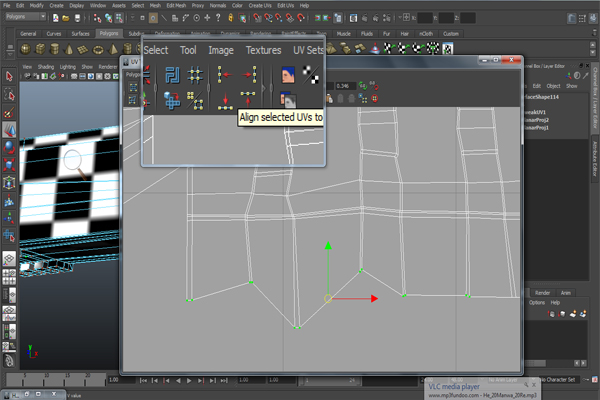Click the 0.346 UV value field
Viewport: 600px width, 400px height.
click(x=345, y=86)
